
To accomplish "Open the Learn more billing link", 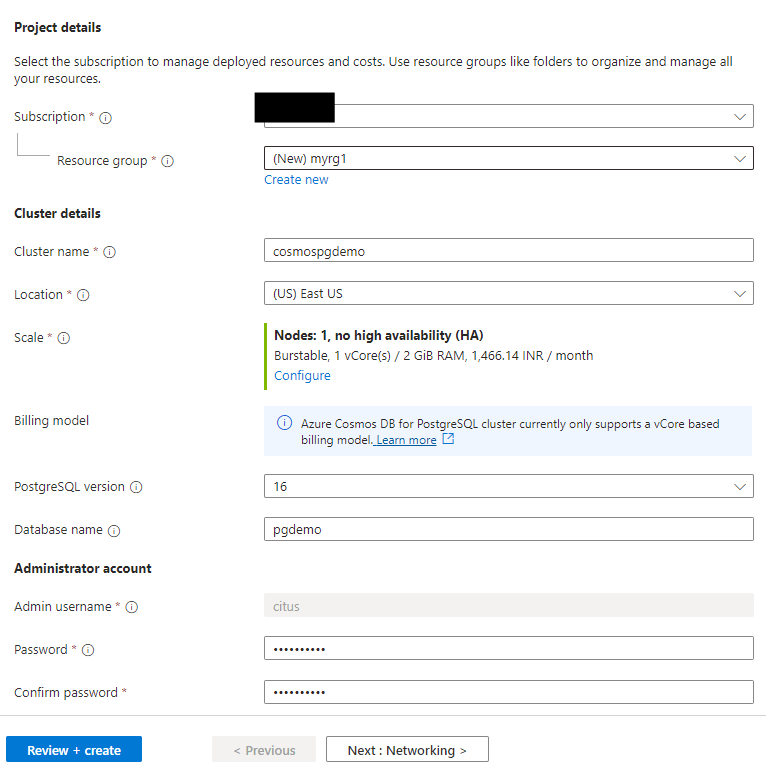I will pyautogui.click(x=406, y=440).
